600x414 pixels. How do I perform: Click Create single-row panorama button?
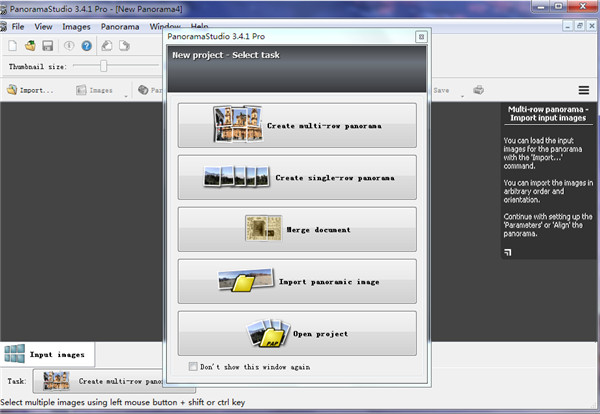coord(297,178)
